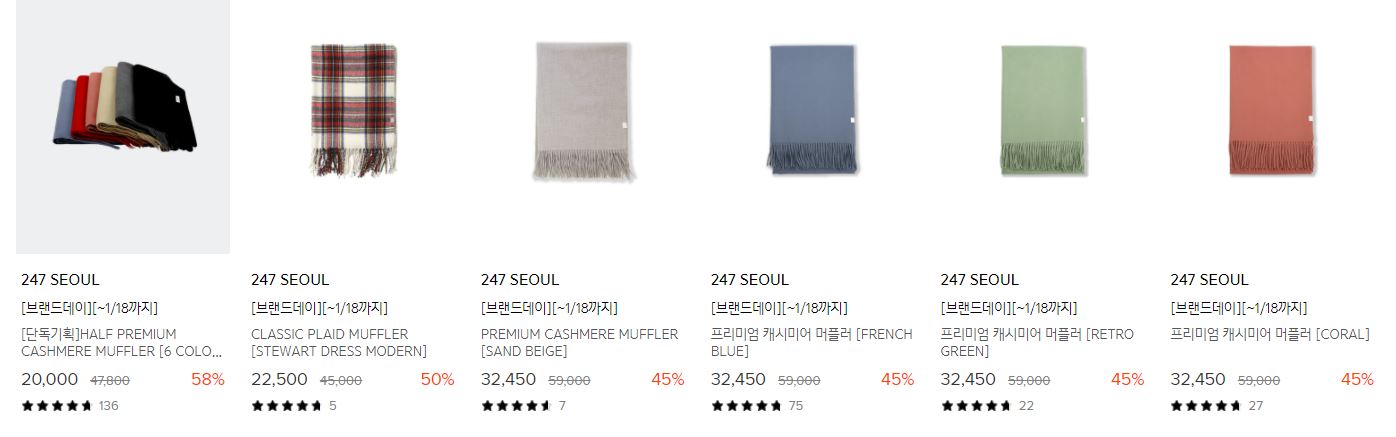The image size is (1396, 437).
Task: Open the 프리미엄 캐시미어 머플러 [RETRO GREEN] link
Action: point(1037,343)
